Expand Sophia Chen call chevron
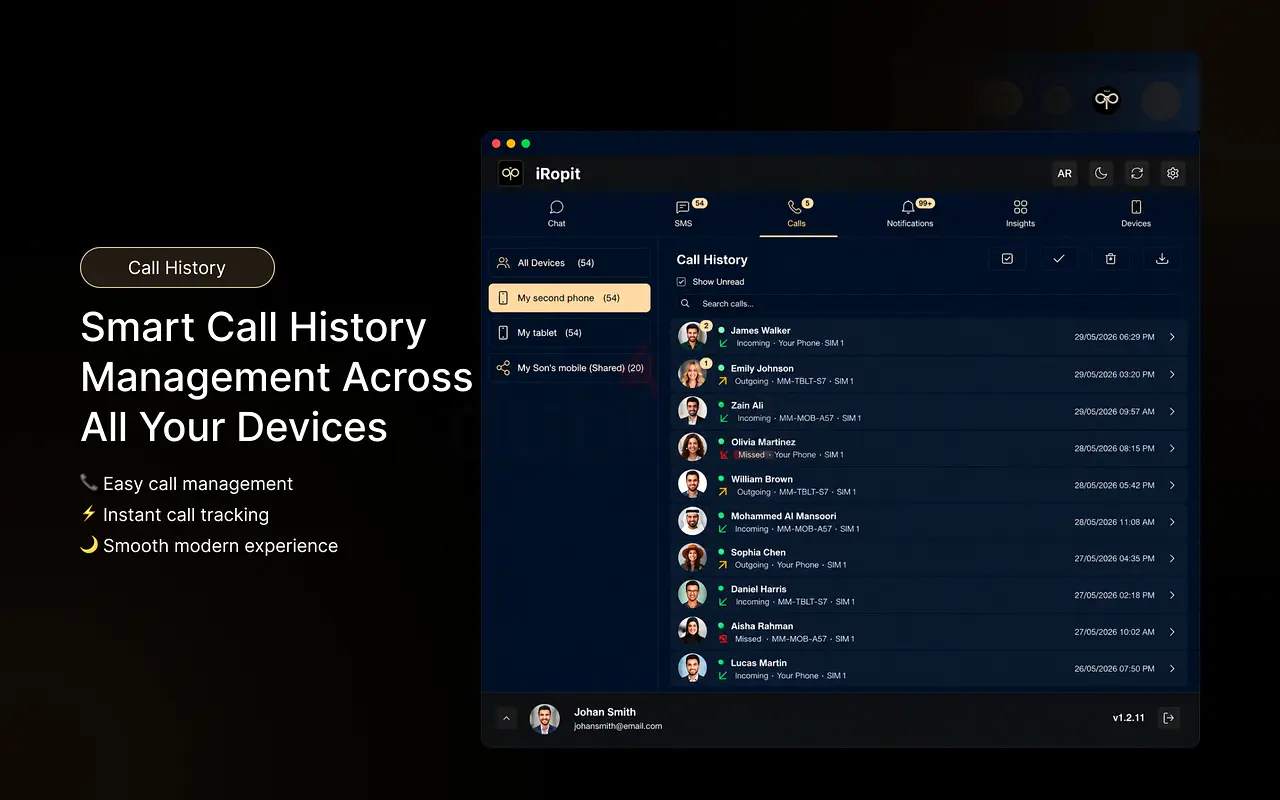Image resolution: width=1280 pixels, height=800 pixels. [x=1172, y=558]
